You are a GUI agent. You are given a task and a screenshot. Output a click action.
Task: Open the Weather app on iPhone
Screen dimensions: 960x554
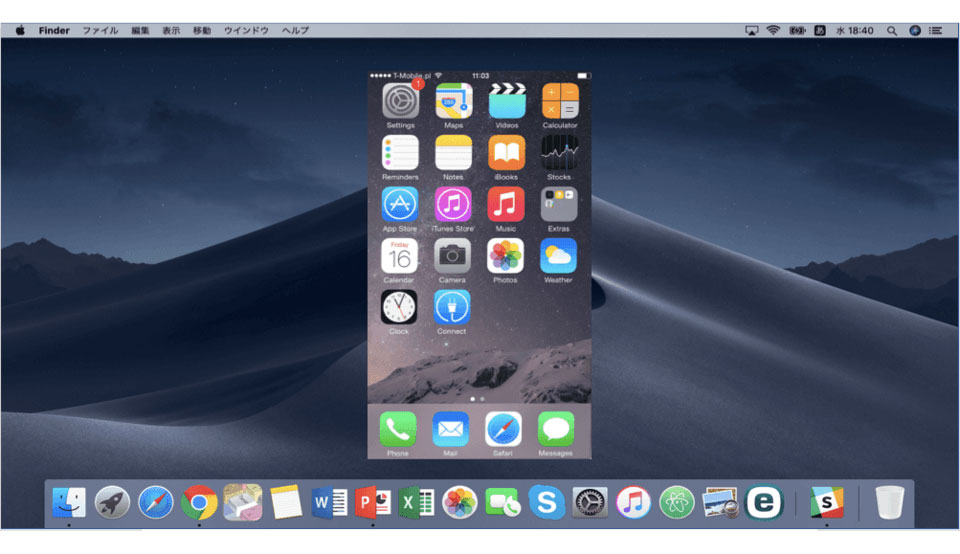(x=558, y=256)
